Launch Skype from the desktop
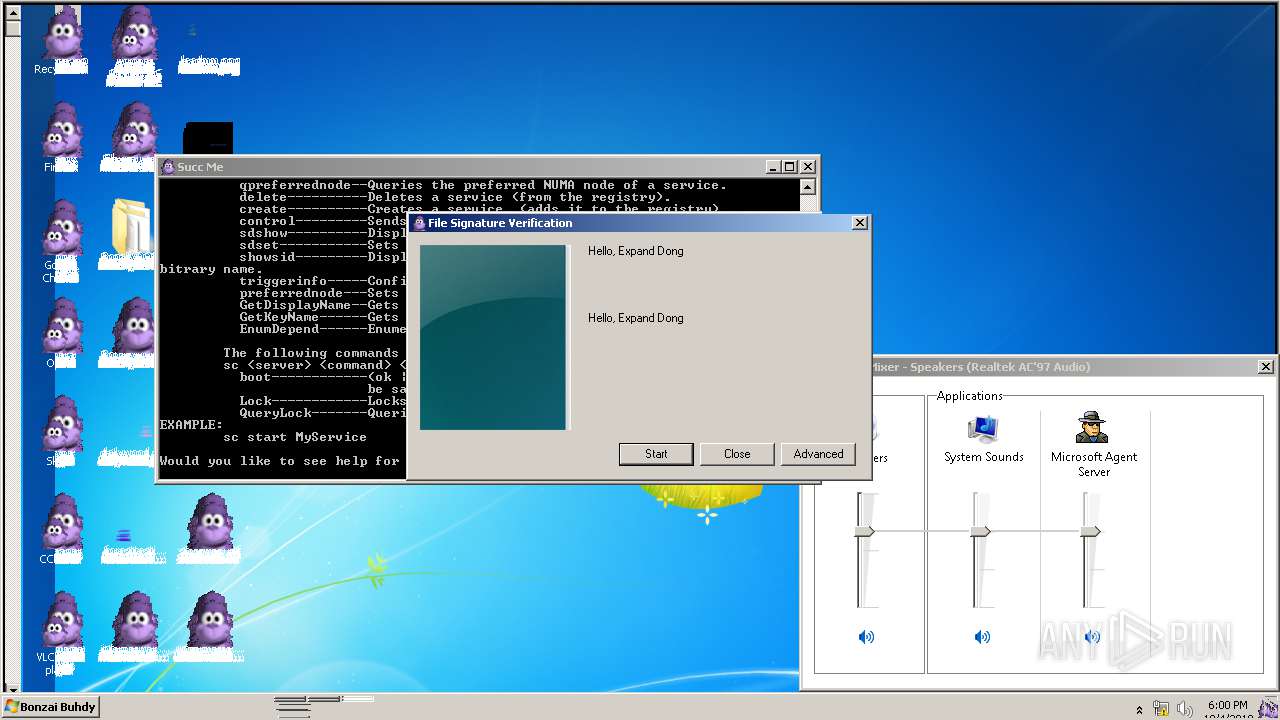The width and height of the screenshot is (1280, 720). click(x=64, y=430)
